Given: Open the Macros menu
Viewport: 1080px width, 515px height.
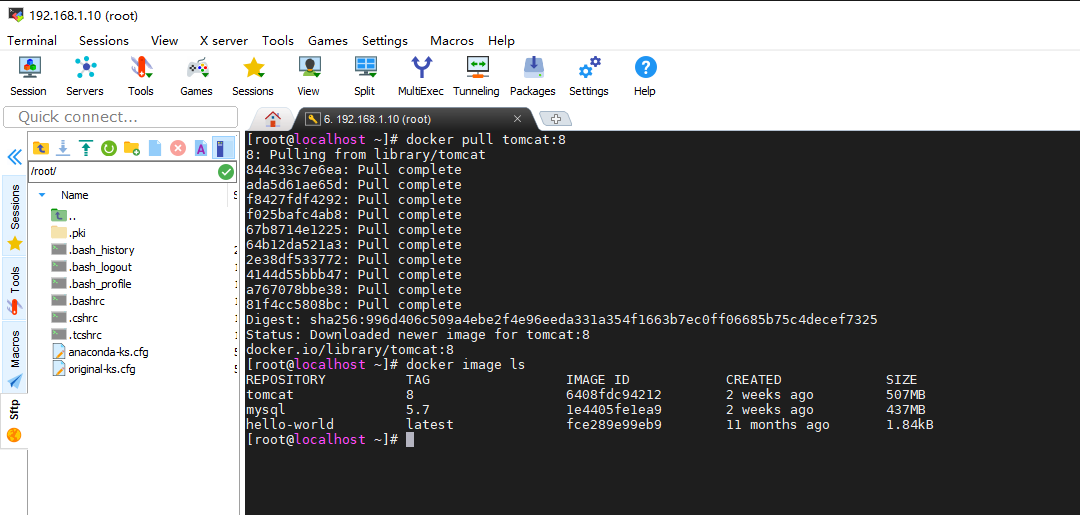Looking at the screenshot, I should coord(452,41).
